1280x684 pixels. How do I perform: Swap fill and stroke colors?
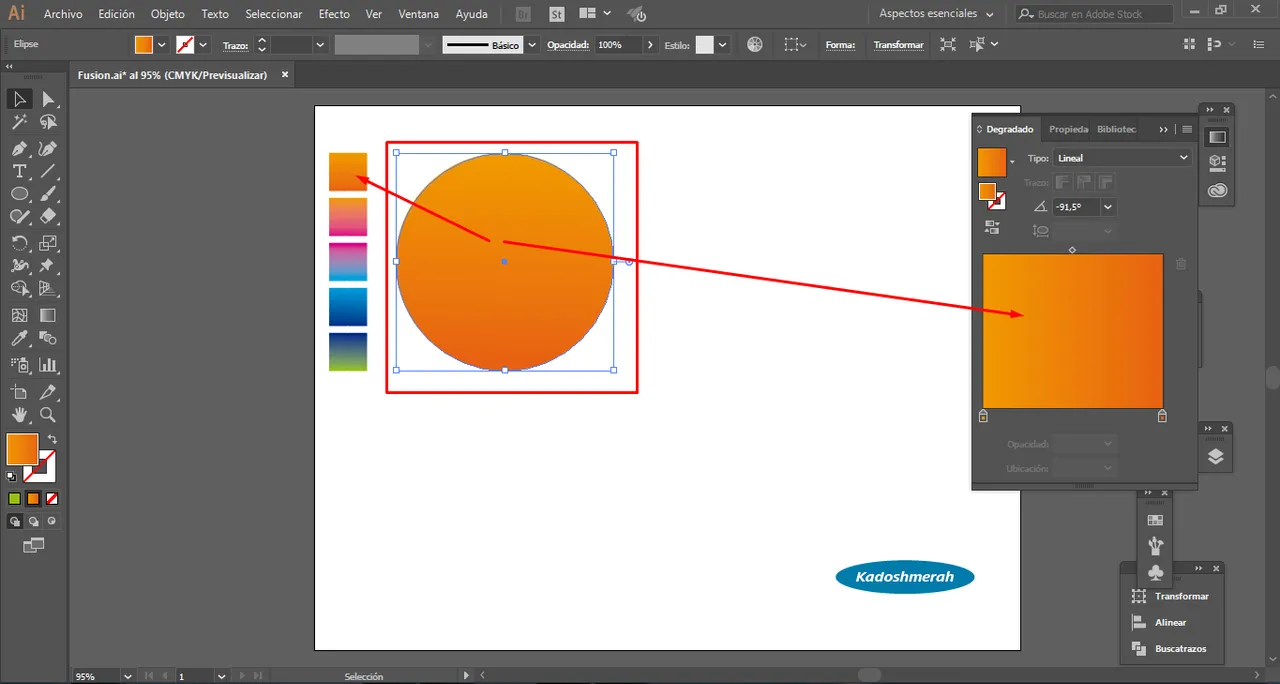tap(52, 439)
